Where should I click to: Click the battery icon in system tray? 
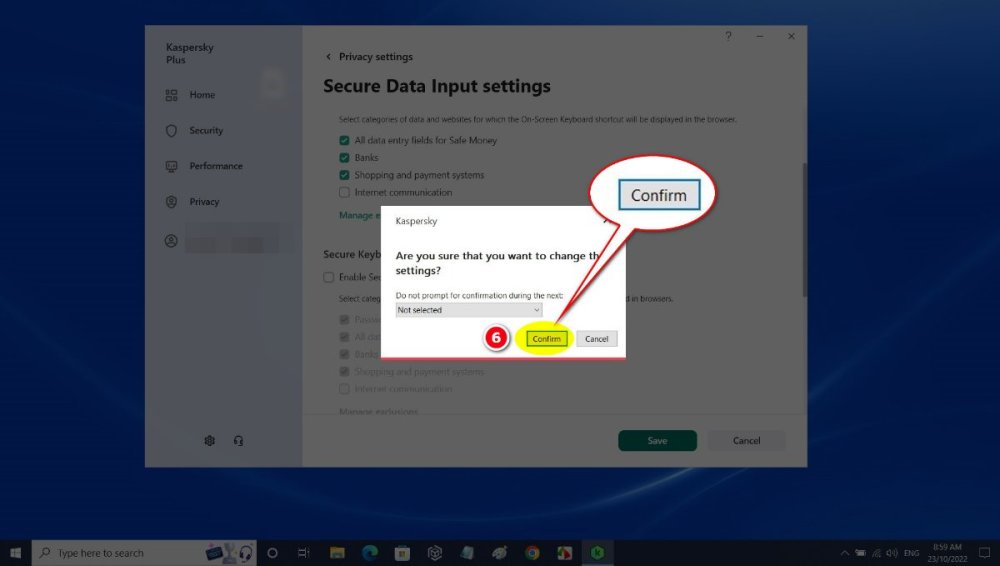[x=860, y=553]
